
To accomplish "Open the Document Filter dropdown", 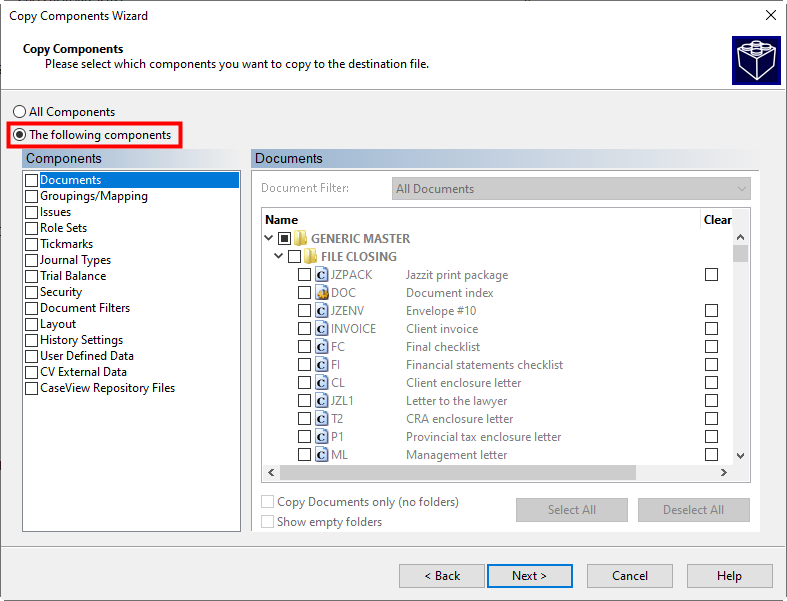I will coord(571,189).
